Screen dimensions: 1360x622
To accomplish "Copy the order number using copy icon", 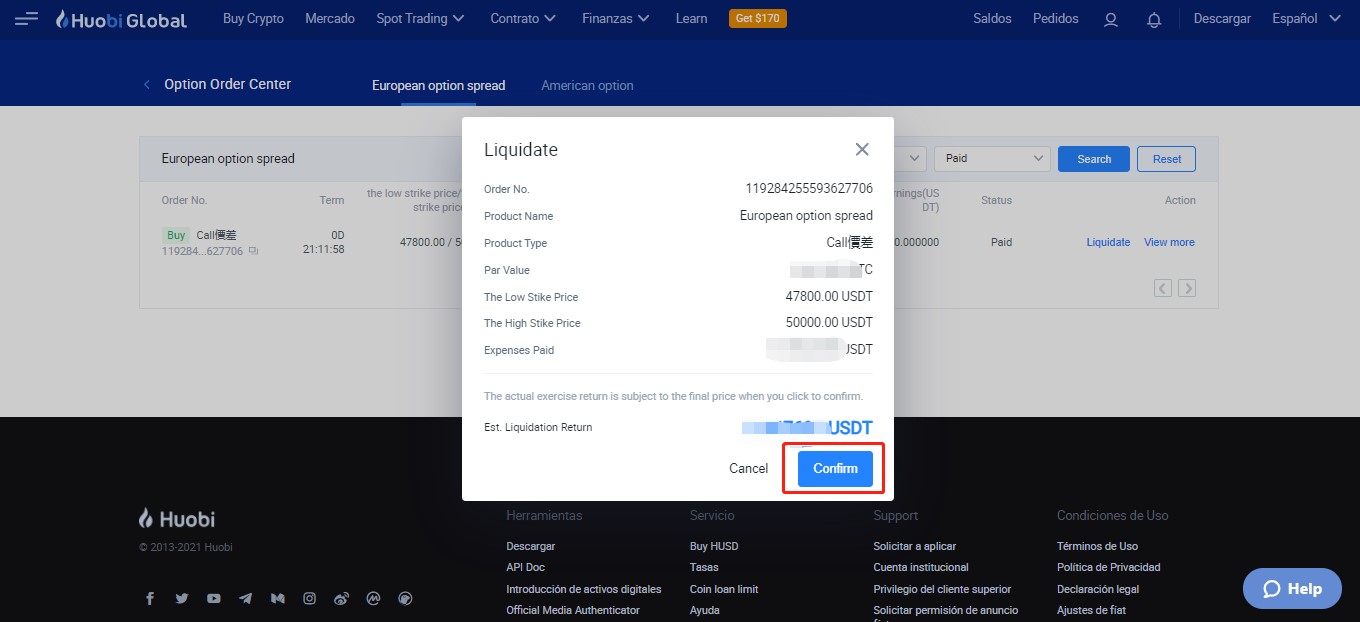I will pyautogui.click(x=253, y=251).
